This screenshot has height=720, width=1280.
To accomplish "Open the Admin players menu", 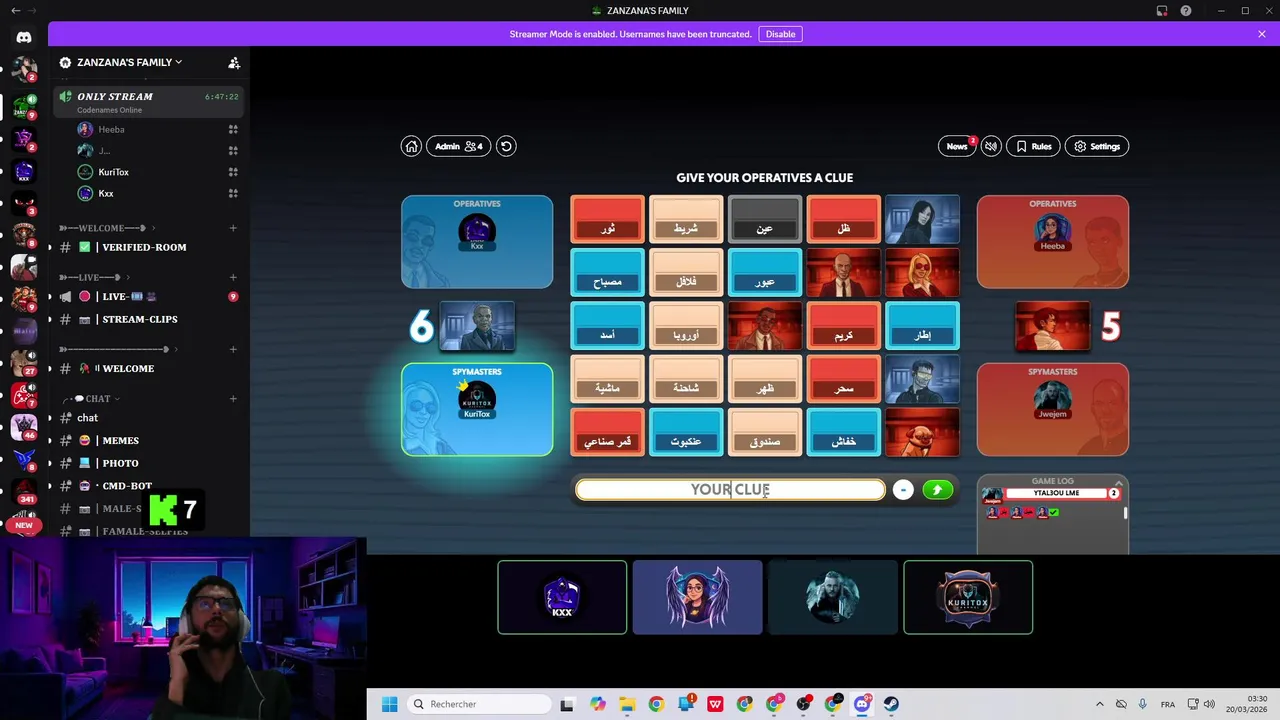I will pos(459,146).
